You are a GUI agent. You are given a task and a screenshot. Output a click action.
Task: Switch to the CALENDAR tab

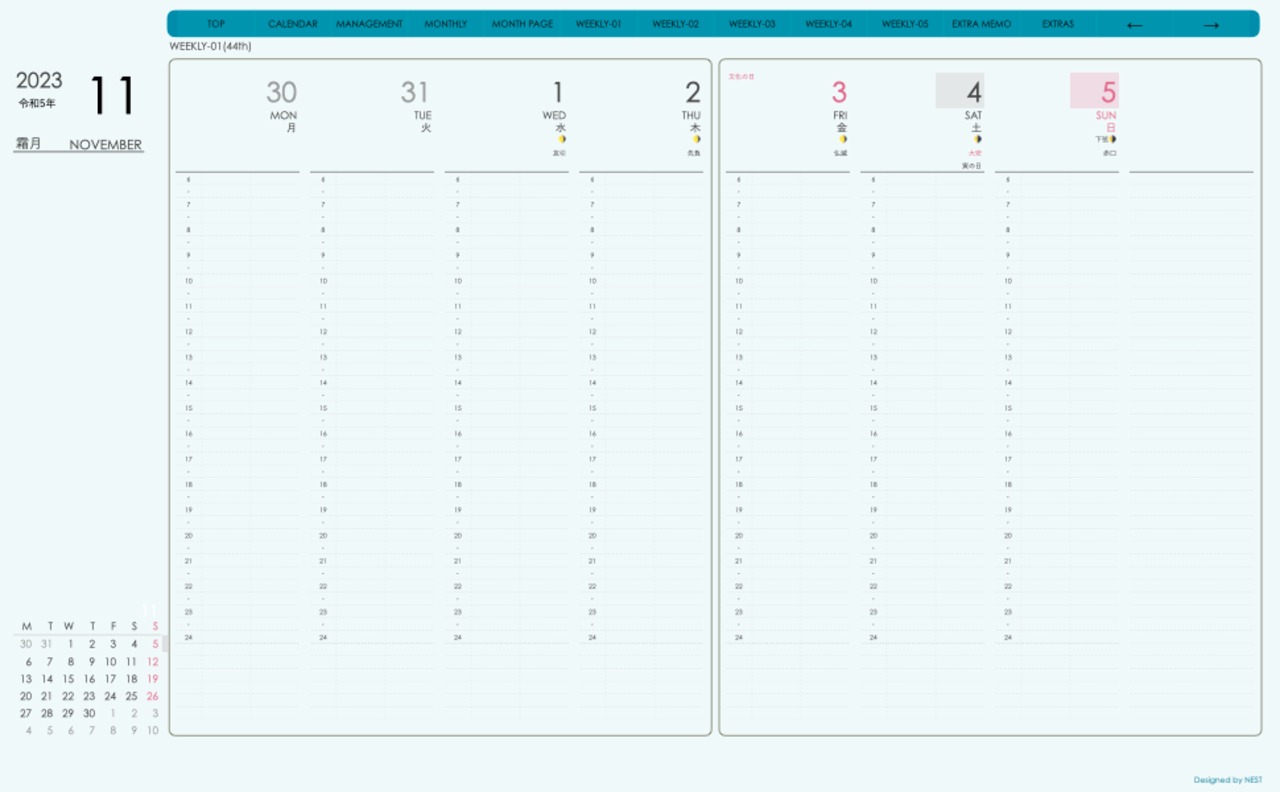click(x=293, y=24)
